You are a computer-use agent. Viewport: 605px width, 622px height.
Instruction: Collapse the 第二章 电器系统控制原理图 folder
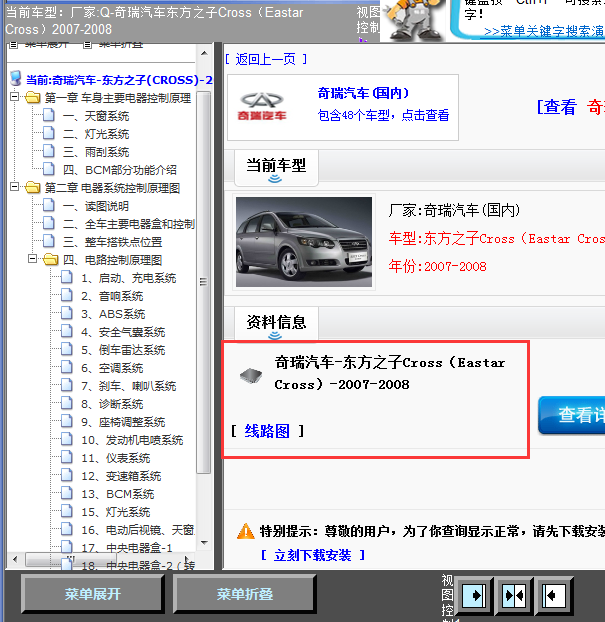click(x=14, y=186)
